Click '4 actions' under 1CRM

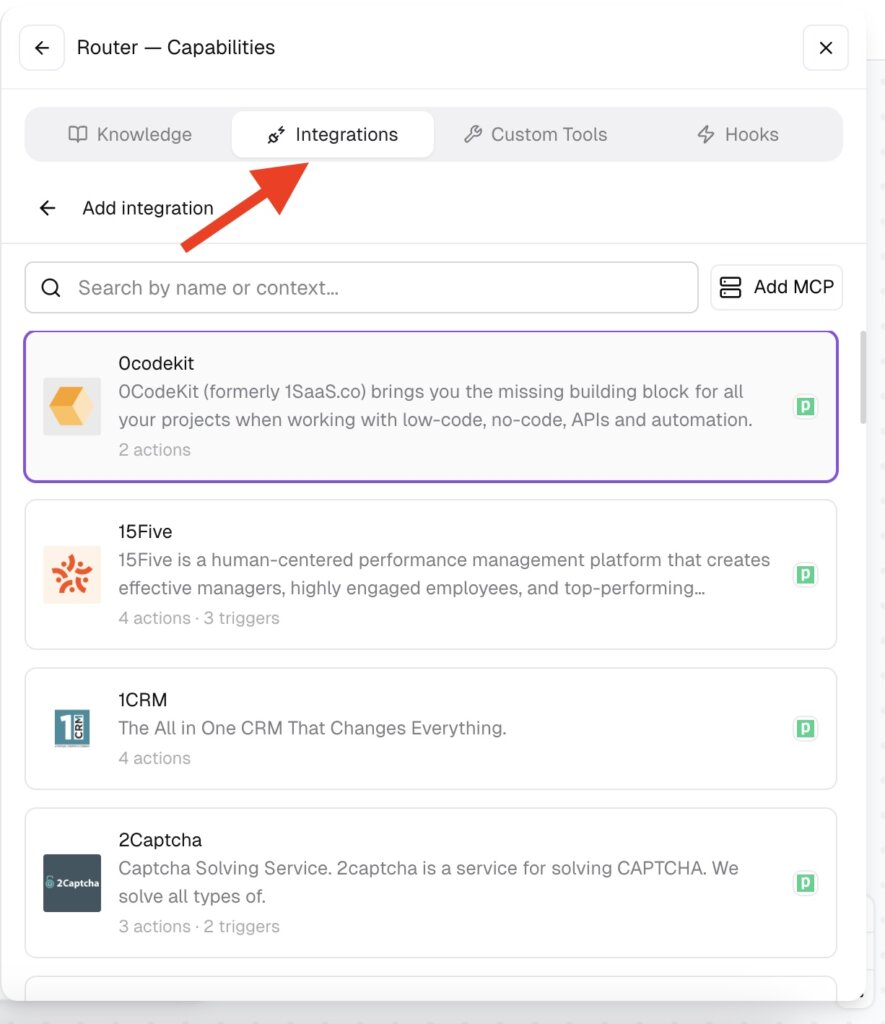[155, 758]
